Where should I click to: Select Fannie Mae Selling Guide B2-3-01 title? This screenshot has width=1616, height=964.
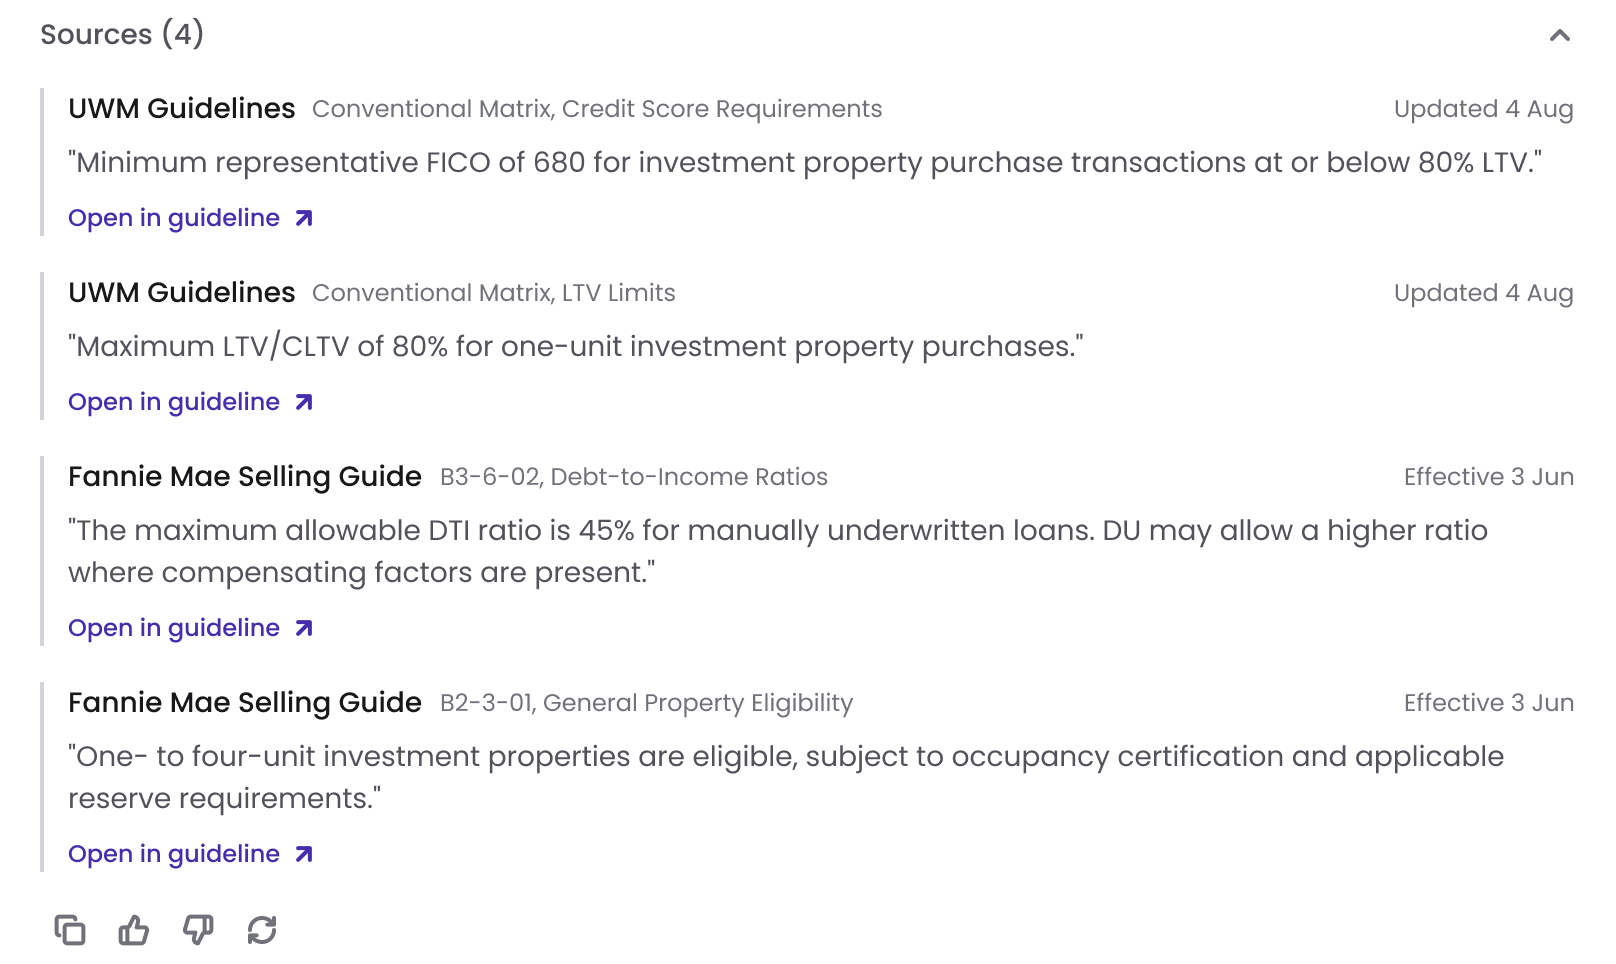point(245,702)
